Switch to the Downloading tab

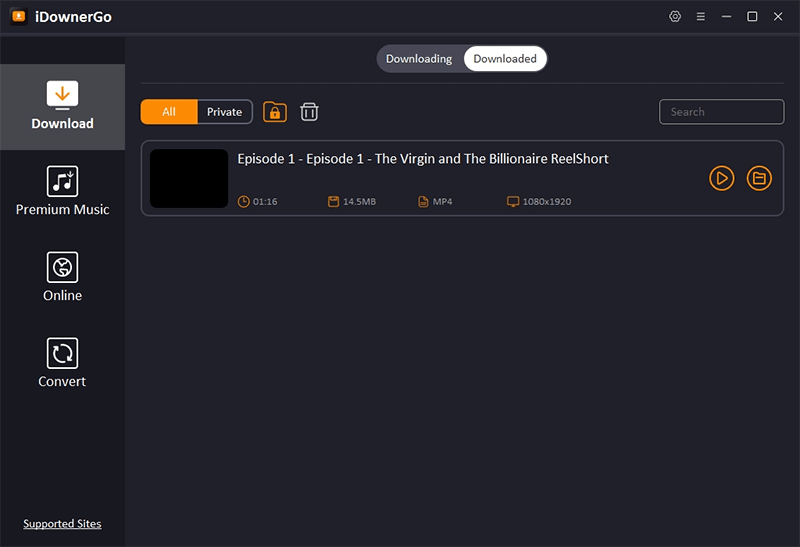pos(419,59)
